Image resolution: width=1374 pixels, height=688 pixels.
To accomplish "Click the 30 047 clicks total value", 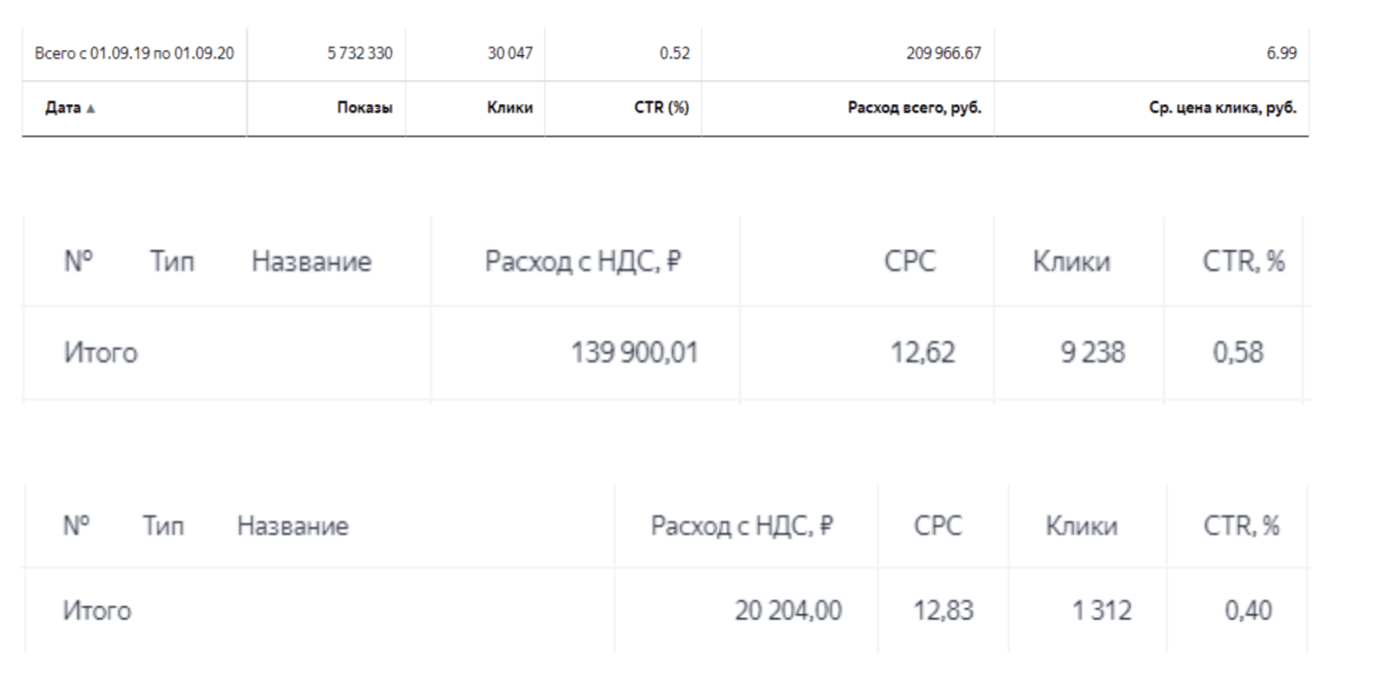I will pyautogui.click(x=511, y=54).
